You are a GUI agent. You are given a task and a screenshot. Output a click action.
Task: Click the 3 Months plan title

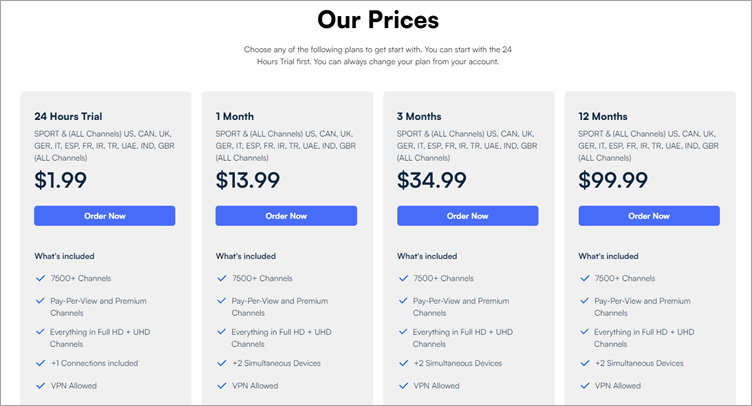click(x=419, y=116)
